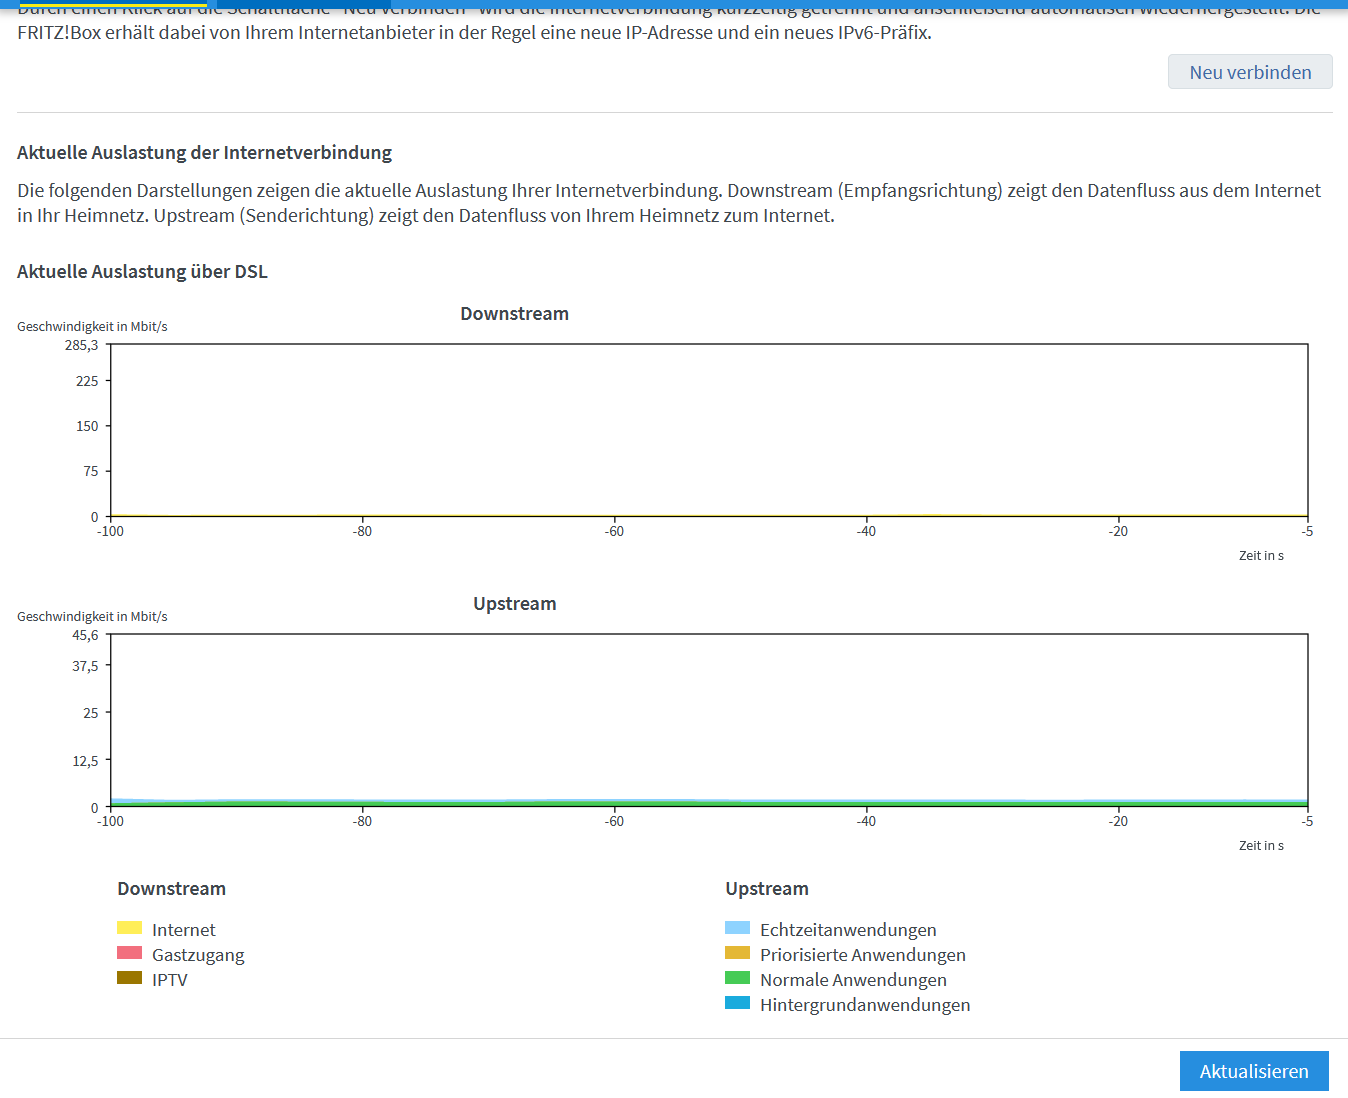Click the Echtzeitanwendungen legend text label

point(848,930)
